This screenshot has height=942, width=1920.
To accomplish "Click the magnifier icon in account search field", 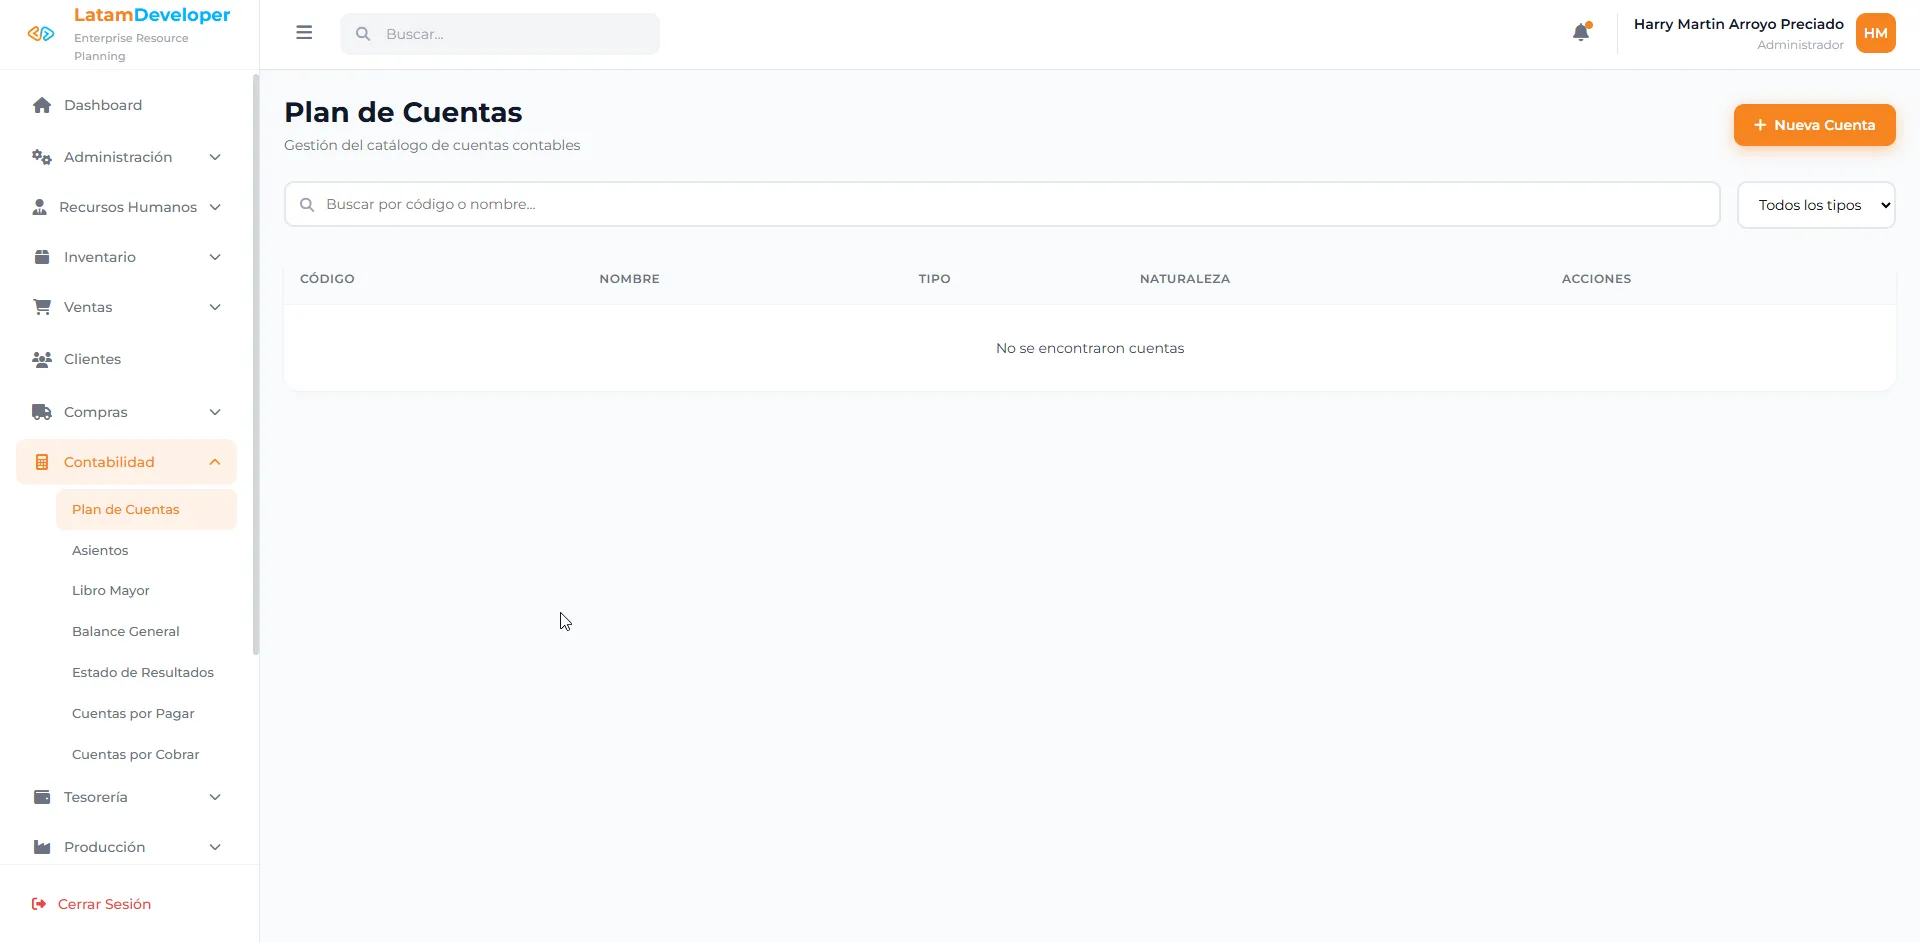I will [x=307, y=204].
